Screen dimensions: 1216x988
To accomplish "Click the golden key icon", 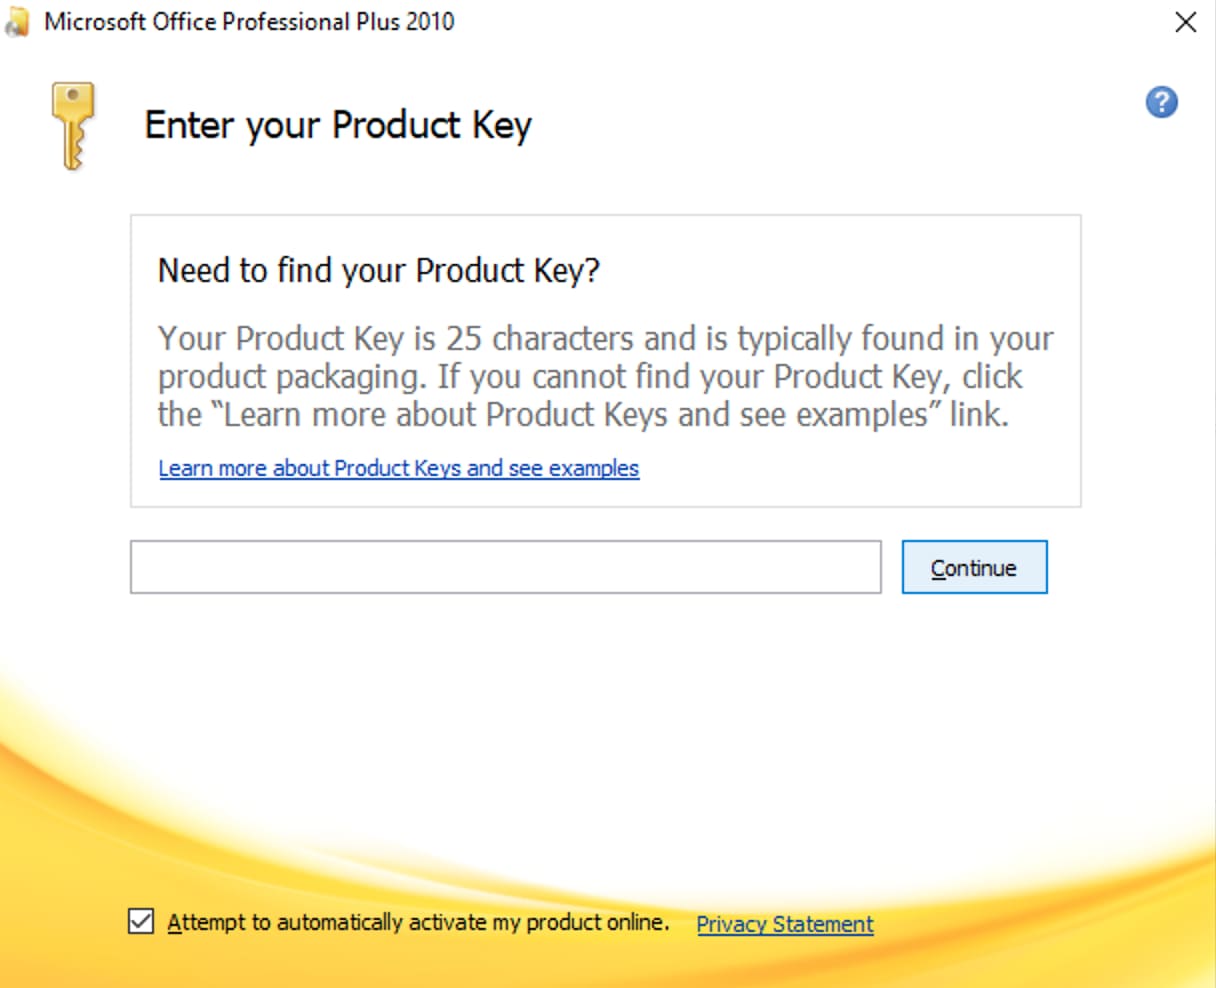I will 72,124.
